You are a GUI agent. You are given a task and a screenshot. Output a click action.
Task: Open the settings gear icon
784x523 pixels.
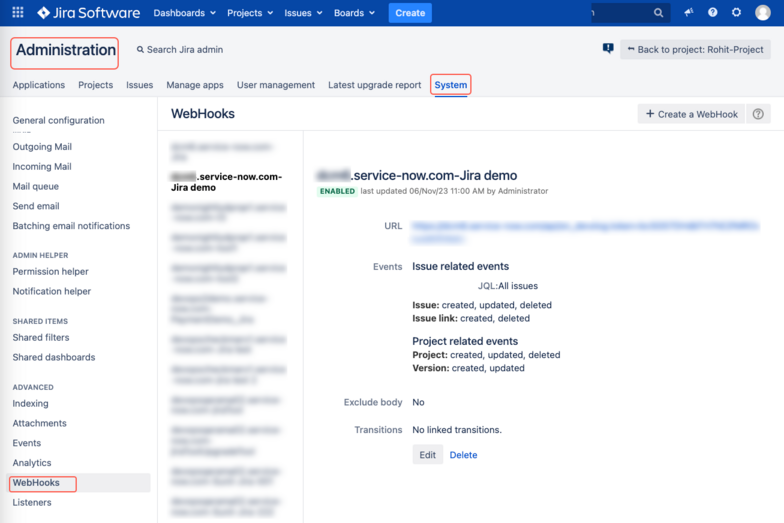pos(736,12)
